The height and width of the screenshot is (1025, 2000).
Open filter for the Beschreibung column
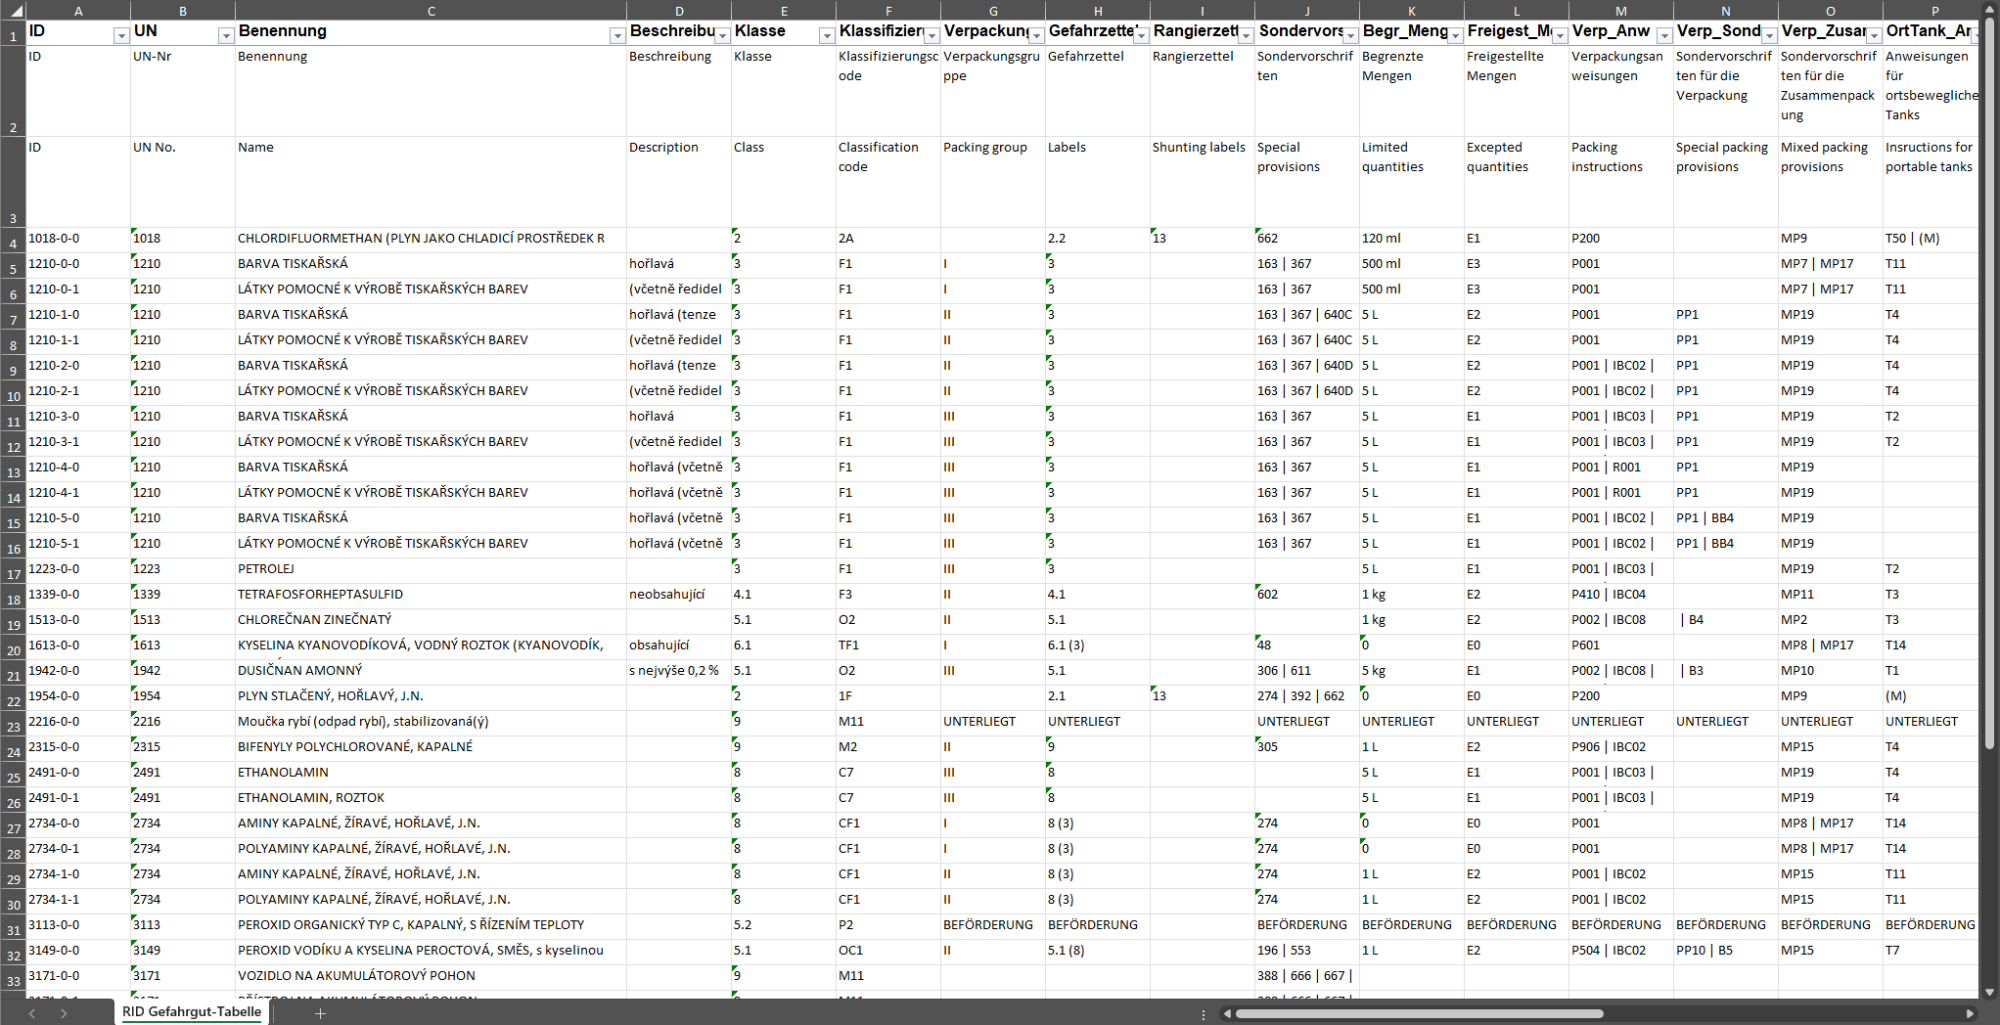pyautogui.click(x=722, y=36)
